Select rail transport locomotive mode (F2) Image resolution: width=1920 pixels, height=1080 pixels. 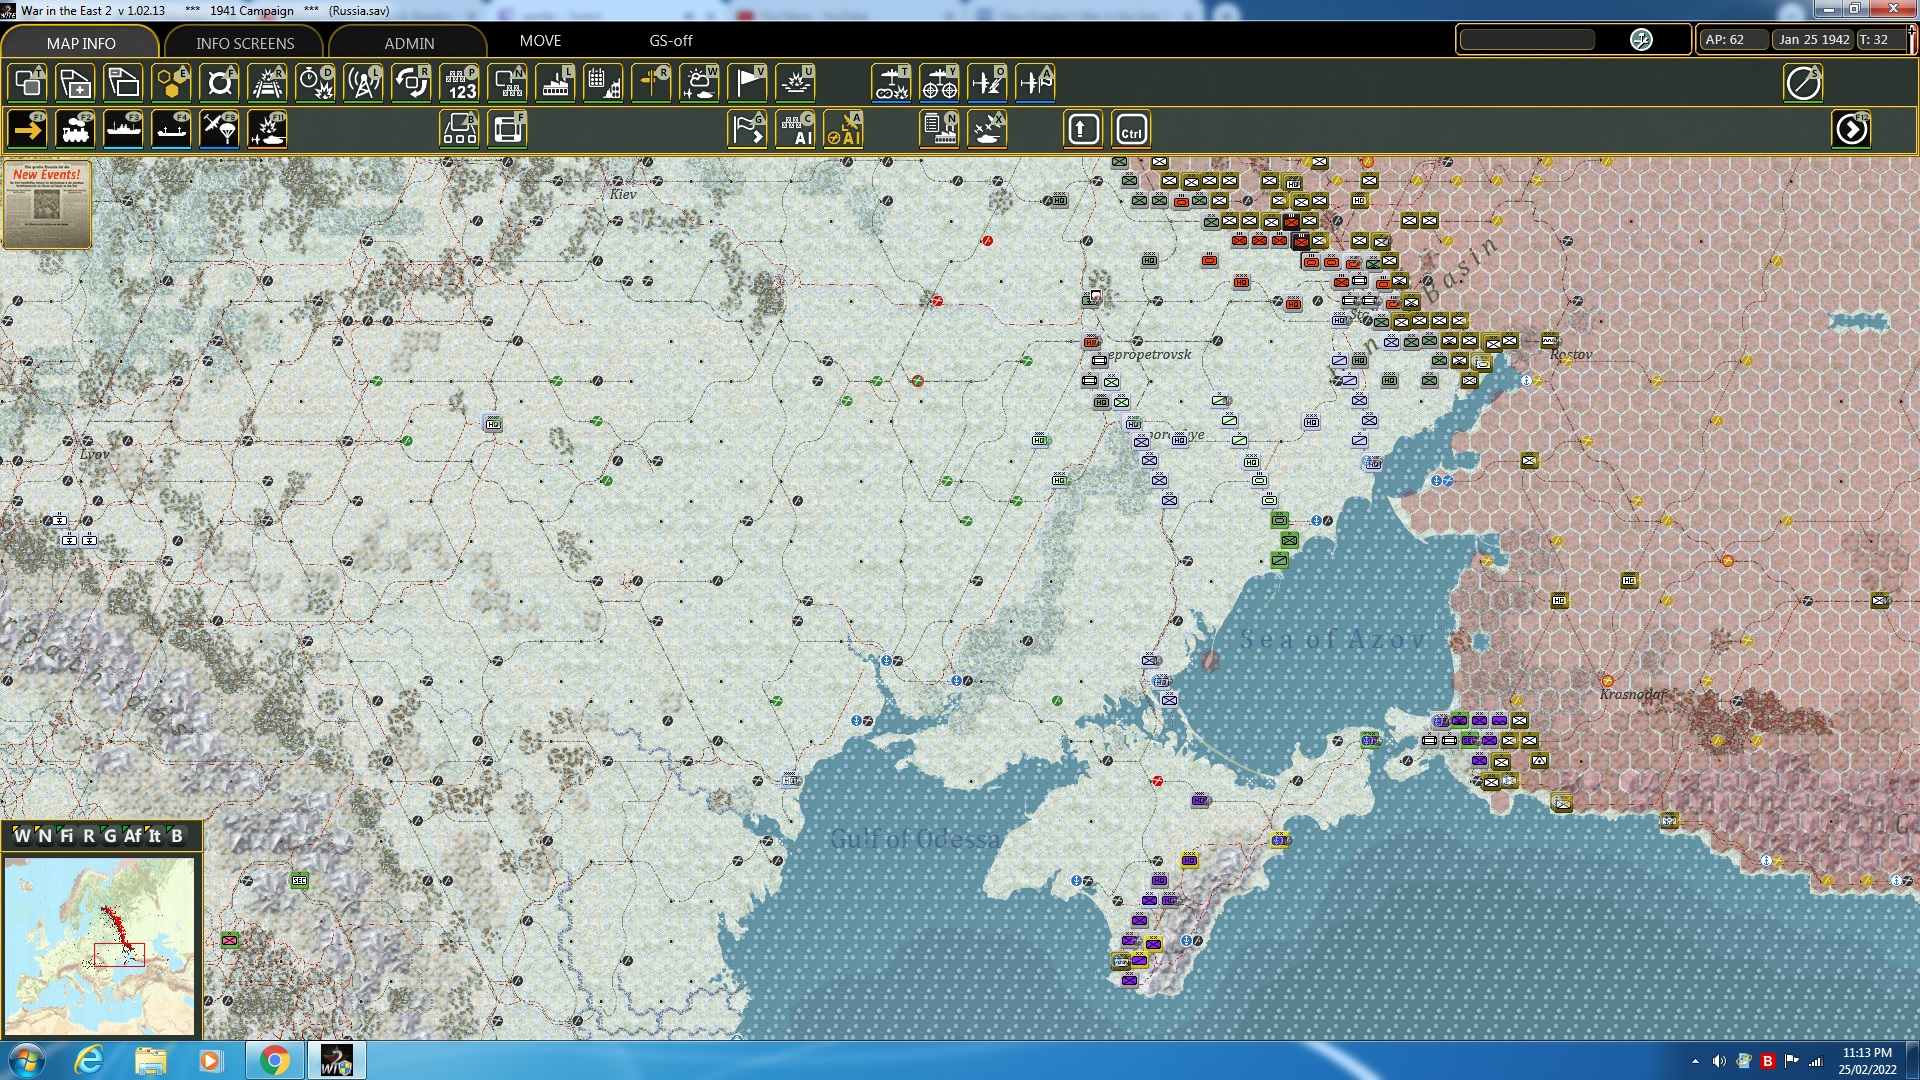[x=76, y=130]
